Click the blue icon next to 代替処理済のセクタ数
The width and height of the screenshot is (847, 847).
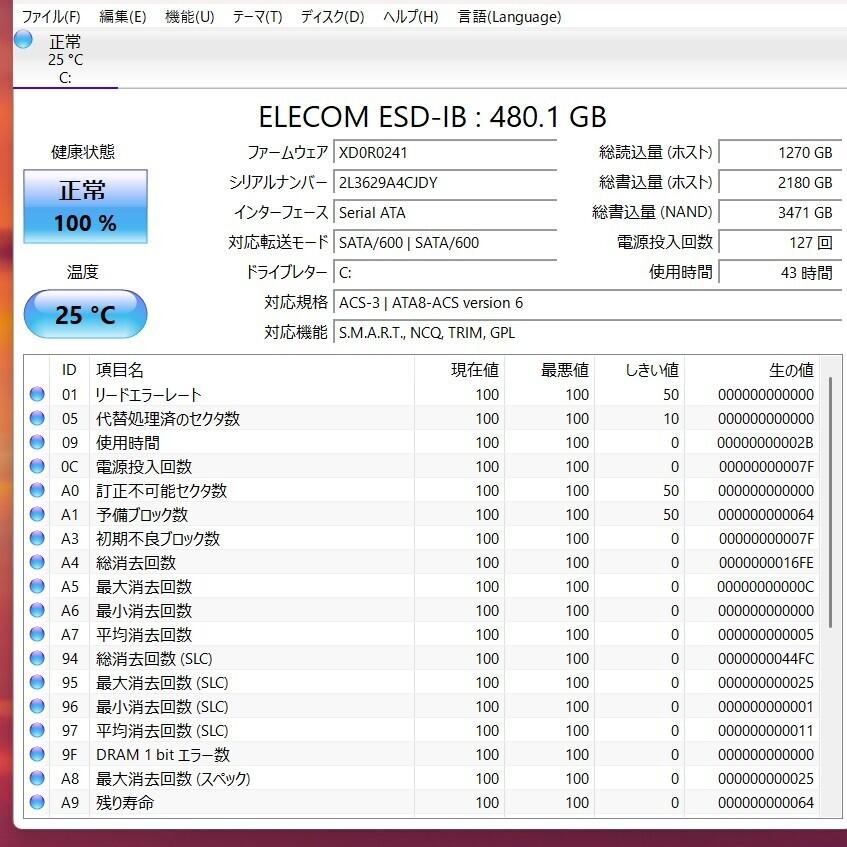click(37, 419)
